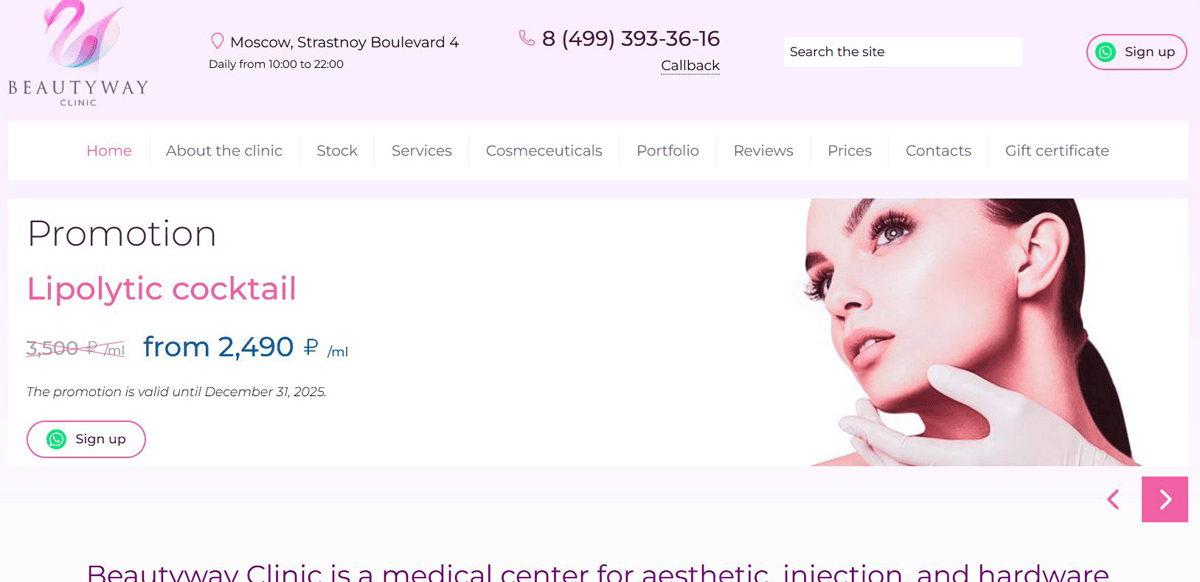Click the Beautyway Clinic swan logo

[x=78, y=53]
